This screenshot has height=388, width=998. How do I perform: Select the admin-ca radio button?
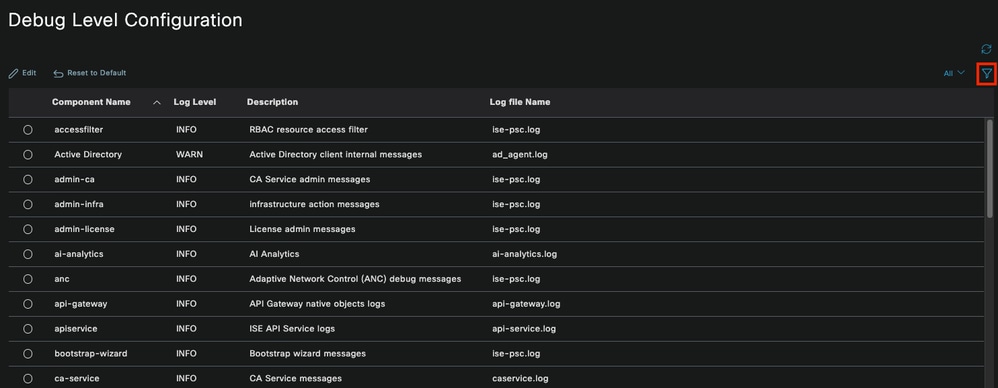27,179
